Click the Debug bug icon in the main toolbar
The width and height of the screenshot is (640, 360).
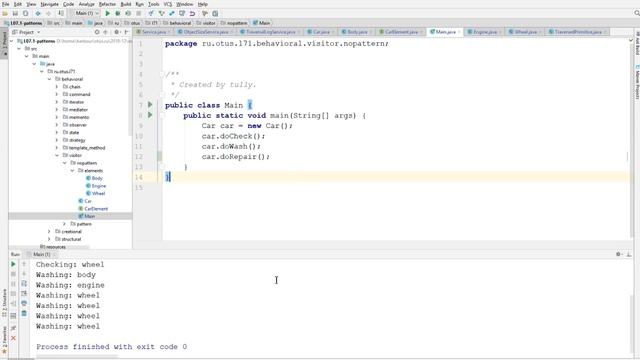[118, 13]
